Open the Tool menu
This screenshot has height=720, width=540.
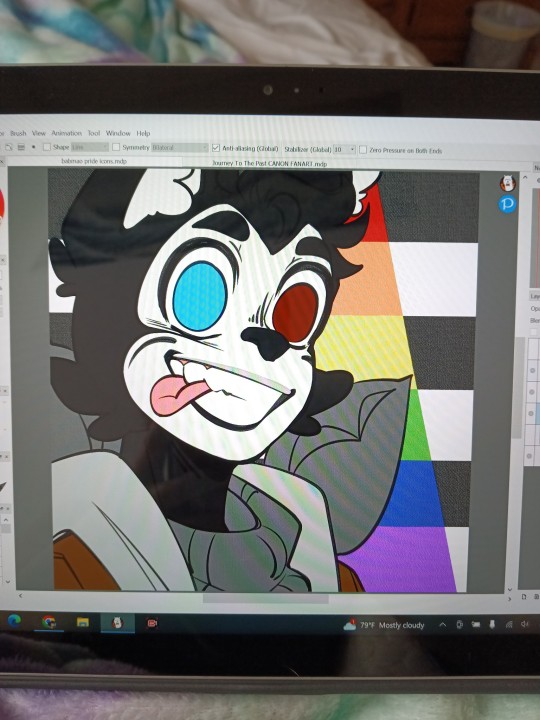(94, 133)
